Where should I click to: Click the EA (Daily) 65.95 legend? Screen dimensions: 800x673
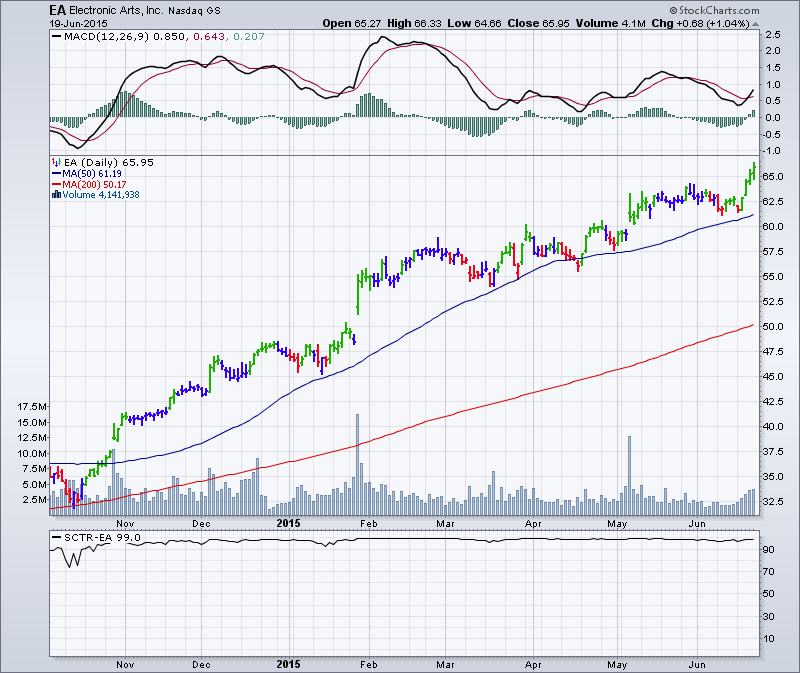tap(109, 162)
